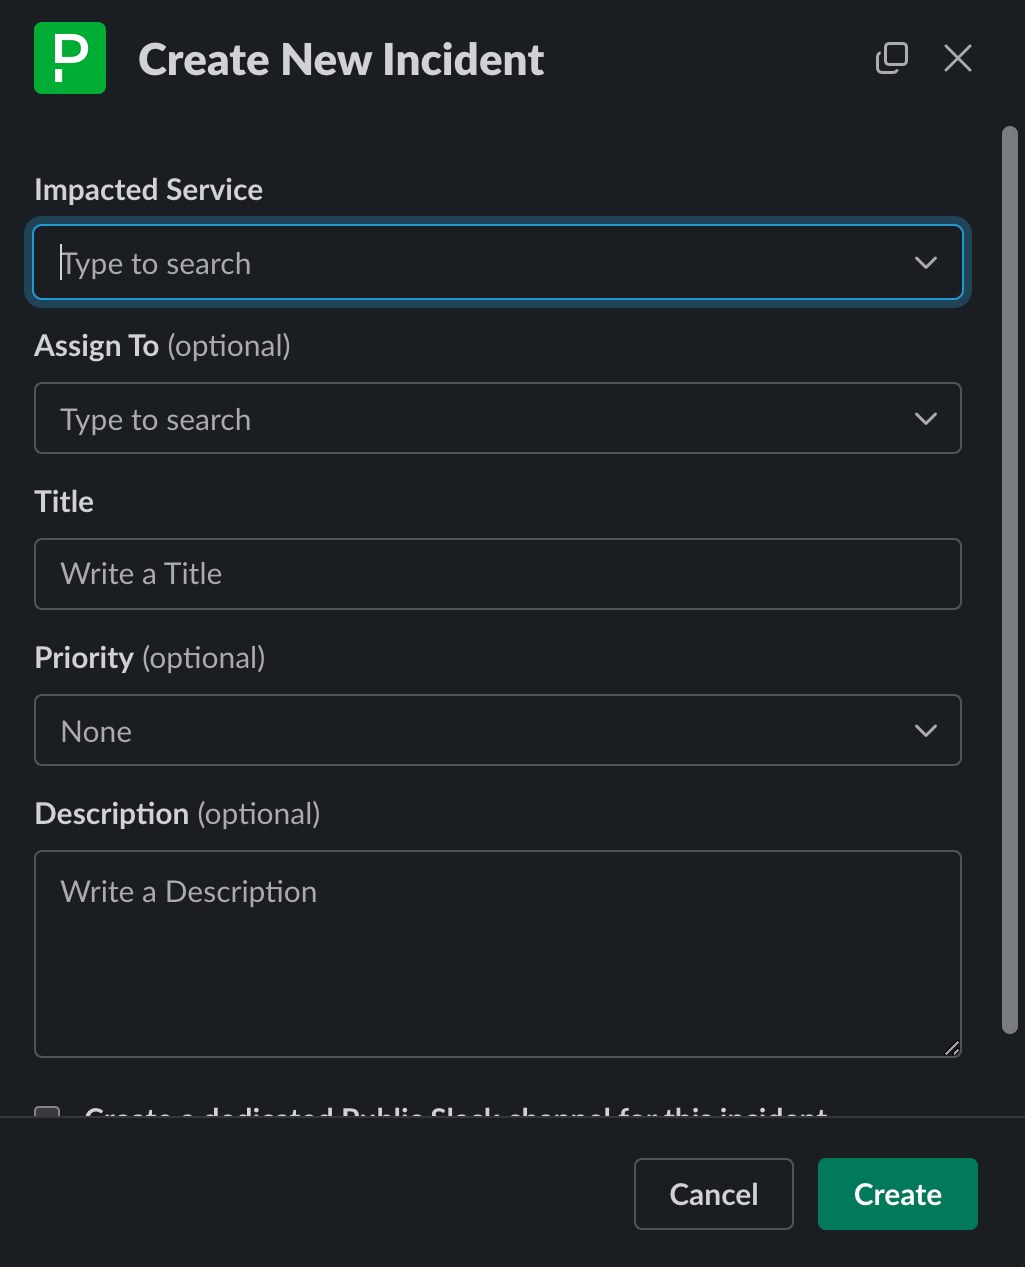Click the green Create button
This screenshot has height=1267, width=1025.
(897, 1194)
